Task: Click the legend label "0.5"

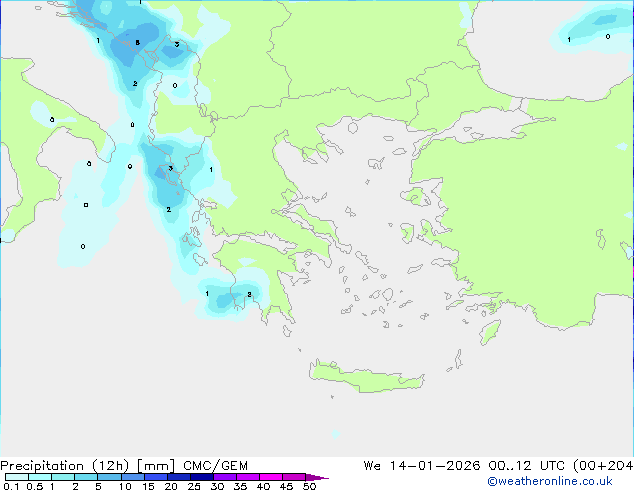Action: [35, 486]
